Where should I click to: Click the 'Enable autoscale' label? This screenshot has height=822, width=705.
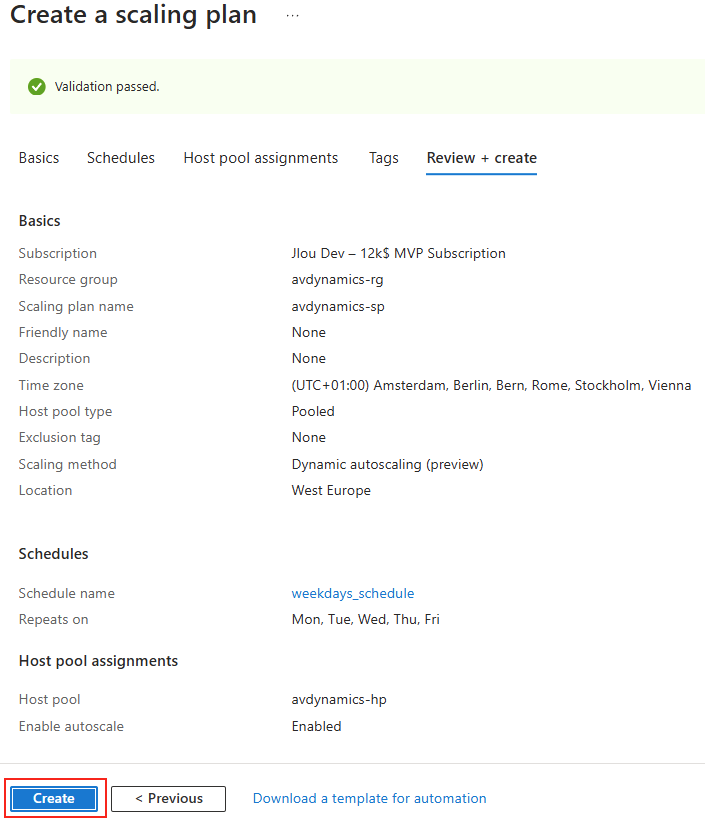pyautogui.click(x=71, y=727)
